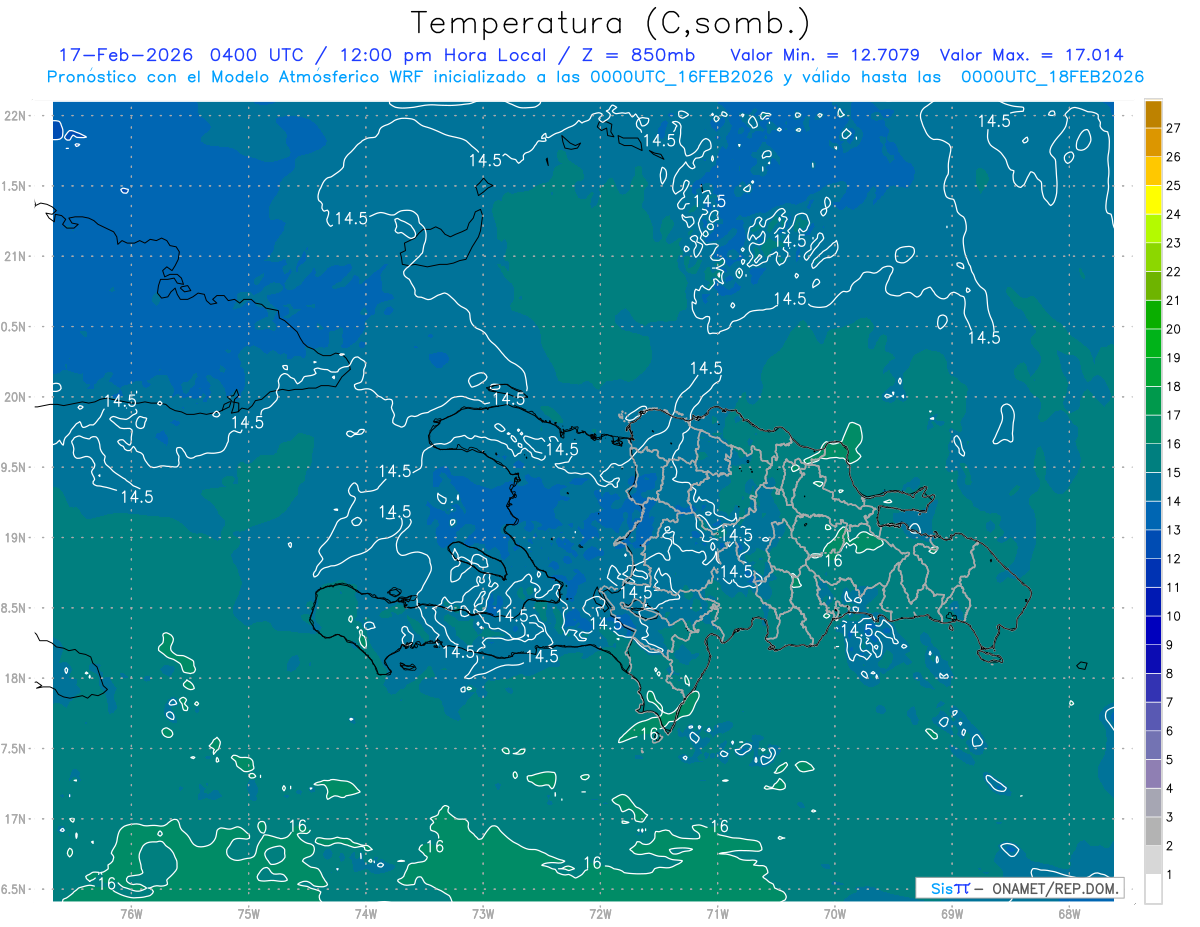Image resolution: width=1200 pixels, height=927 pixels.
Task: Click latitude axis label '19N'
Action: pyautogui.click(x=17, y=538)
